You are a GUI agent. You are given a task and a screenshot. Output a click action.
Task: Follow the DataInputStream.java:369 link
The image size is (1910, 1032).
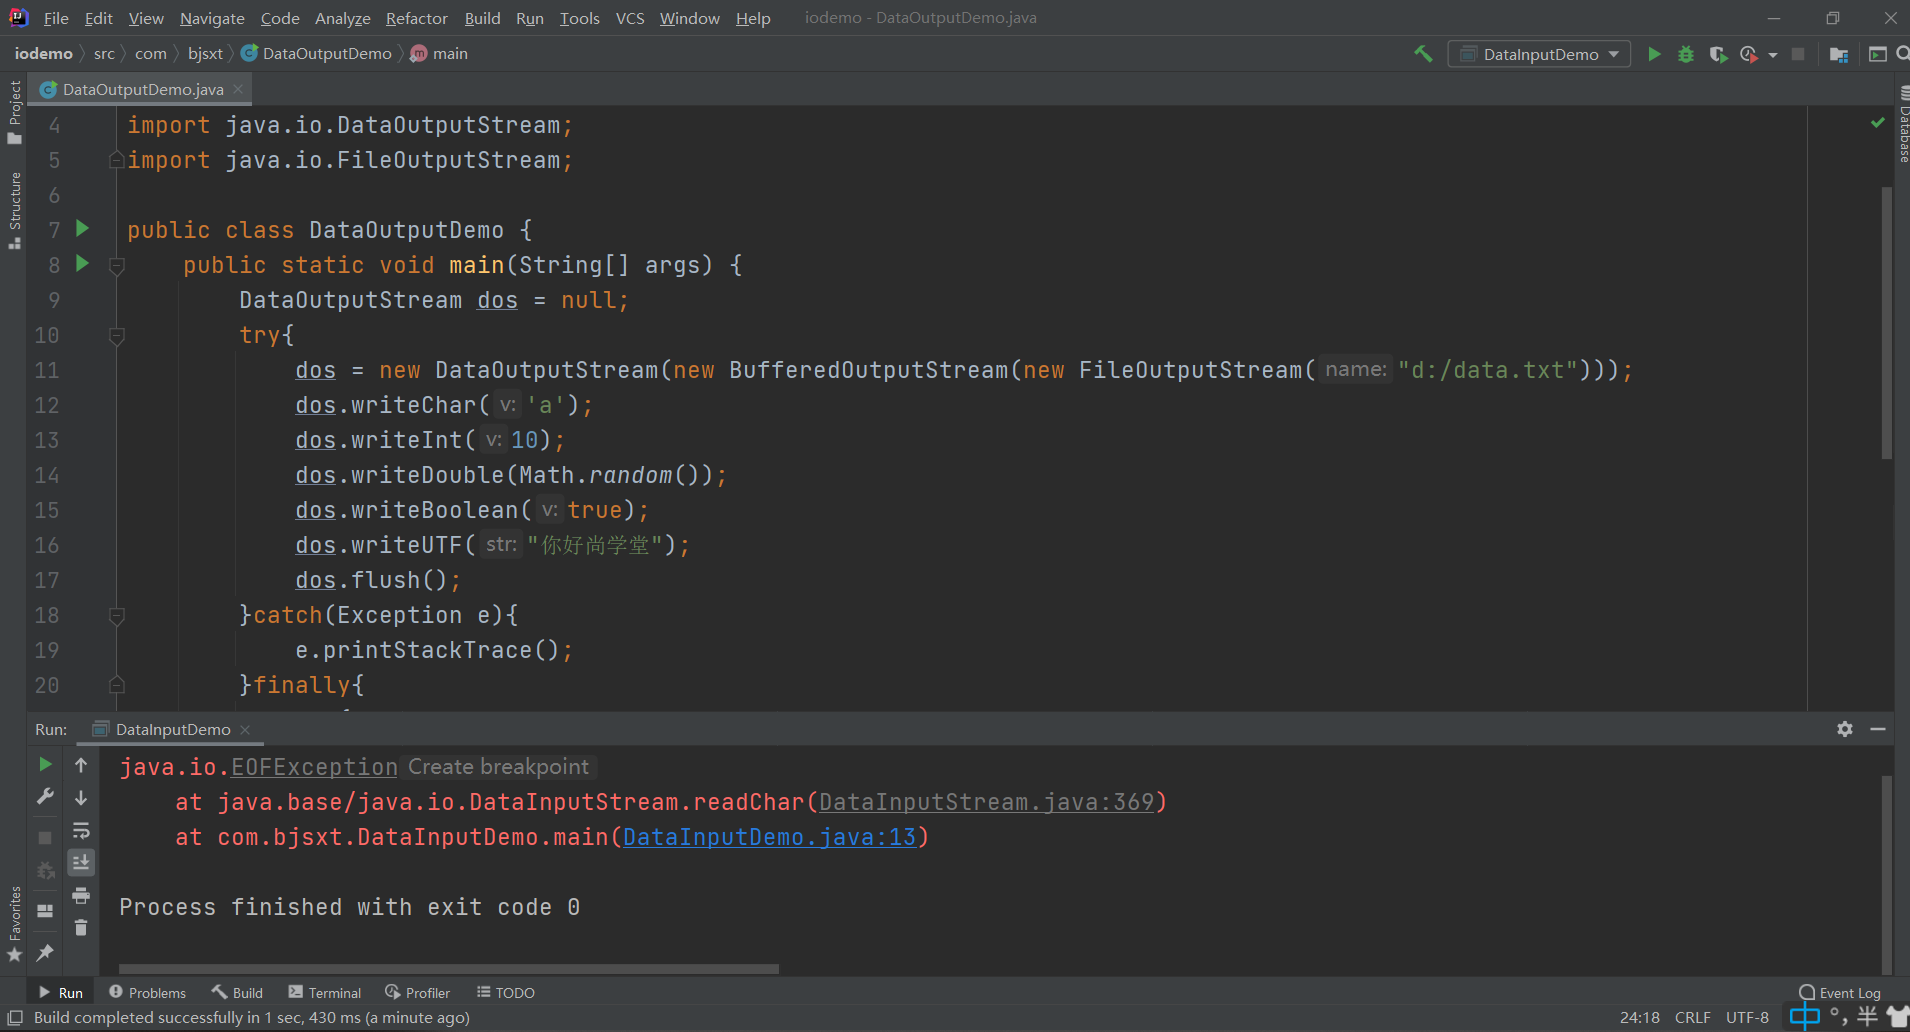pos(986,802)
